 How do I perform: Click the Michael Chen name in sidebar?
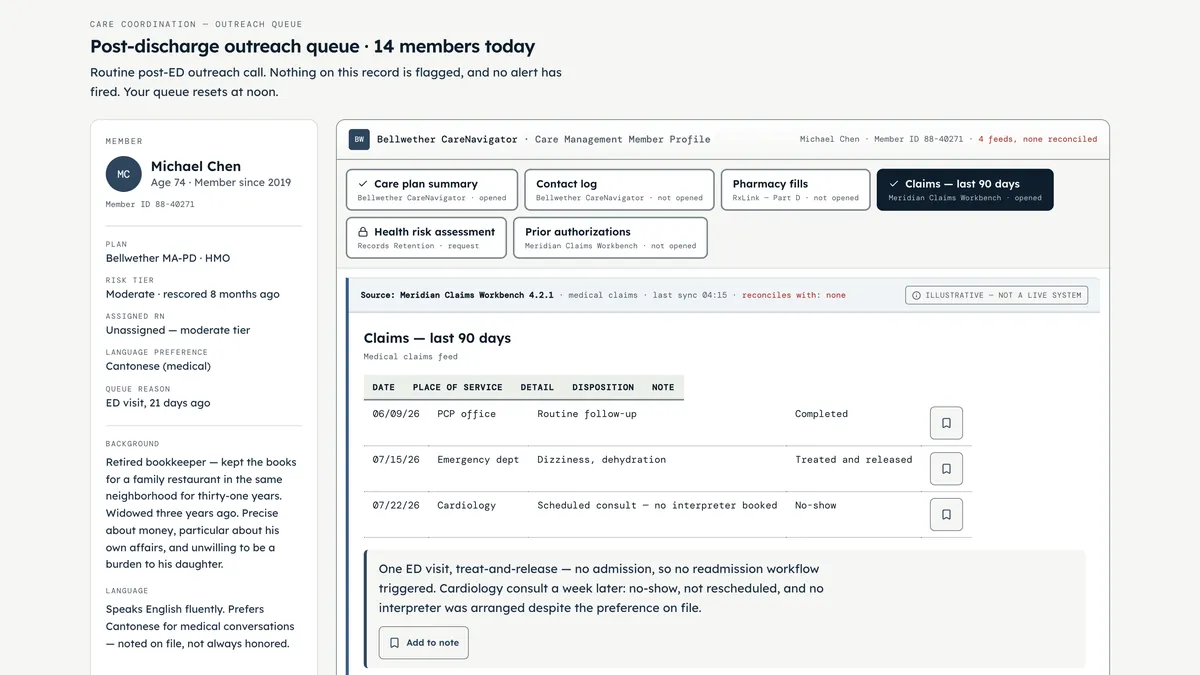pyautogui.click(x=196, y=166)
